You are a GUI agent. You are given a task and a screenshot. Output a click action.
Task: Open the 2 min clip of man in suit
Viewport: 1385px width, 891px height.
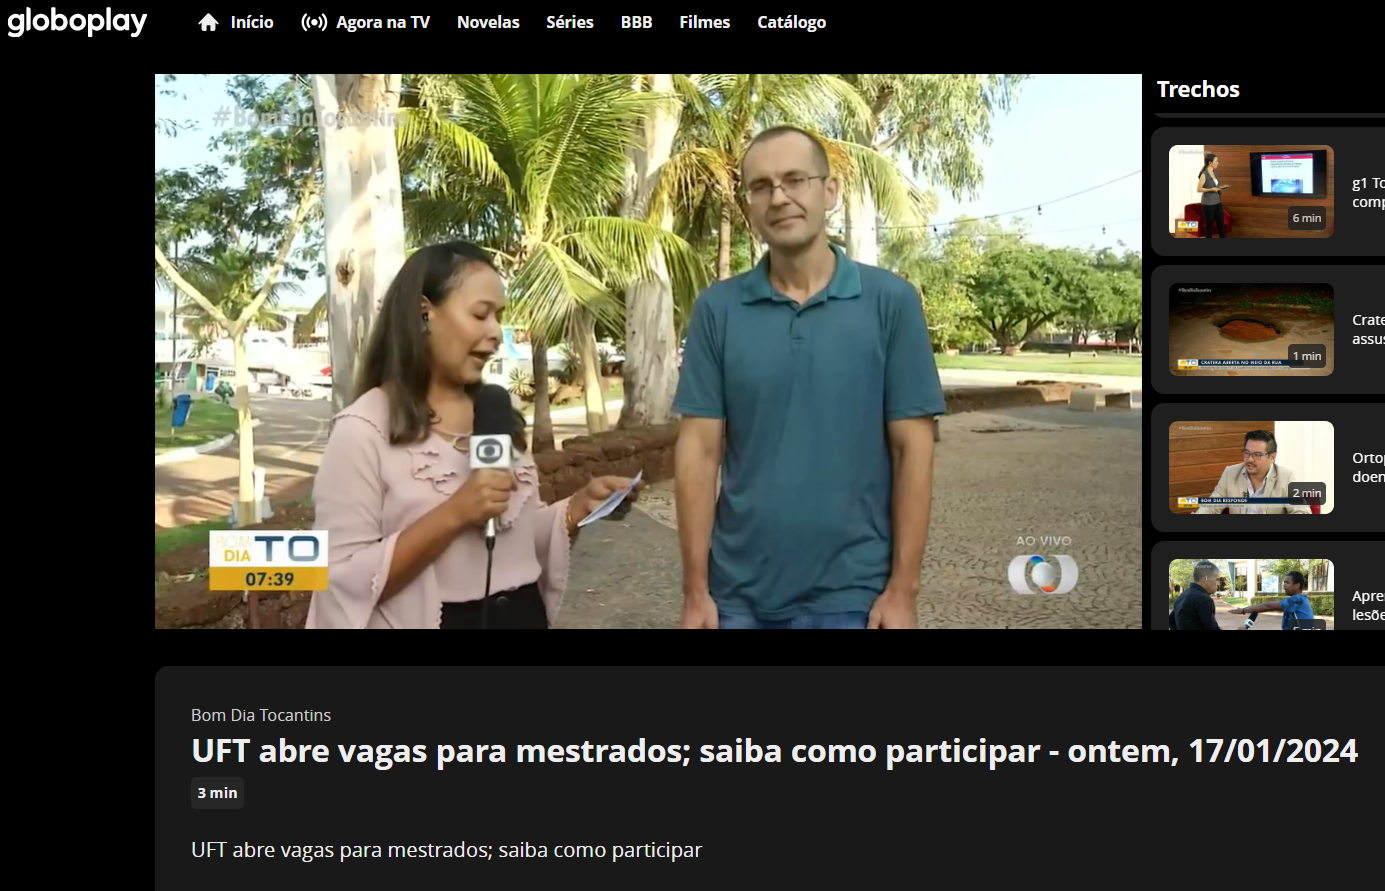point(1251,467)
